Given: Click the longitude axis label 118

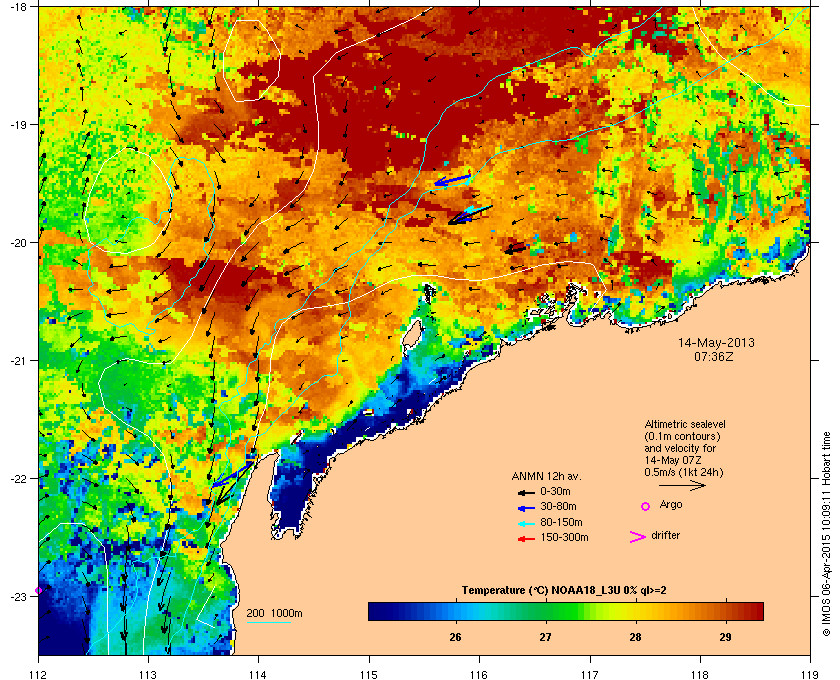Looking at the screenshot, I should click(700, 675).
